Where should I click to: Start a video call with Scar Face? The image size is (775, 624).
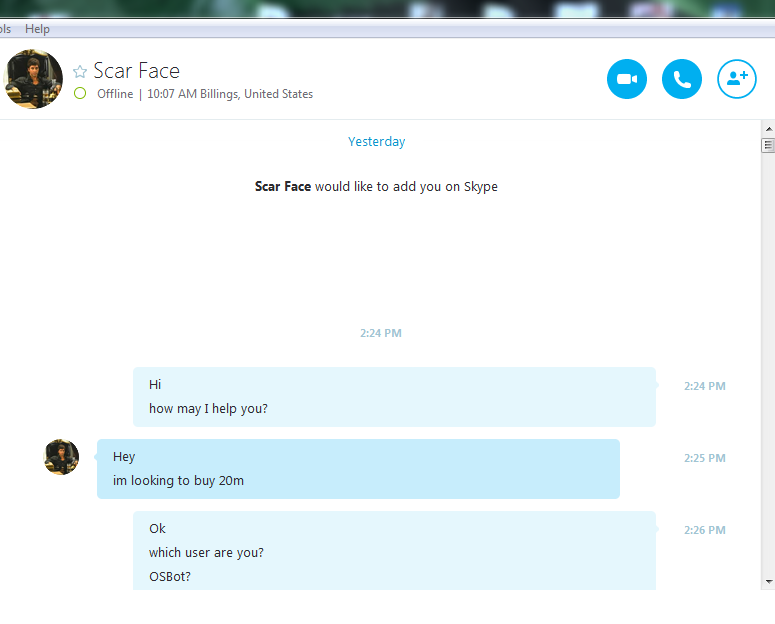point(627,79)
